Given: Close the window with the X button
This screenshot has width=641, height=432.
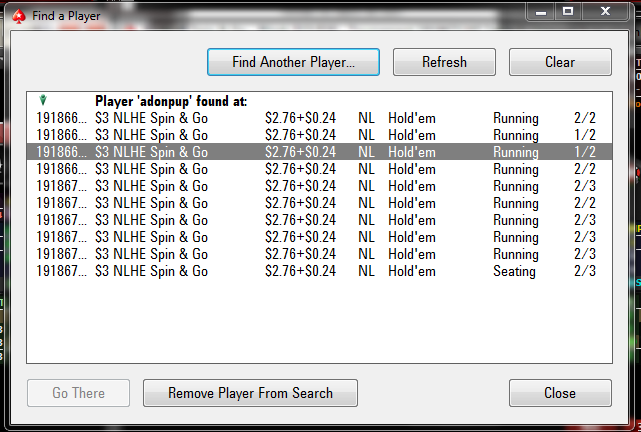Looking at the screenshot, I should [605, 12].
